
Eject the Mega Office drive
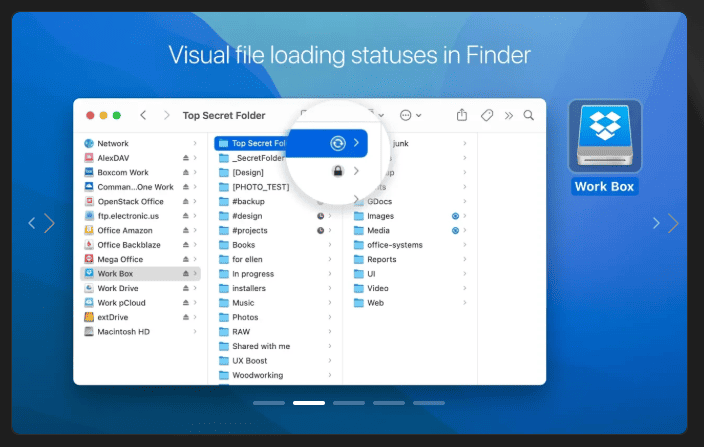185,259
